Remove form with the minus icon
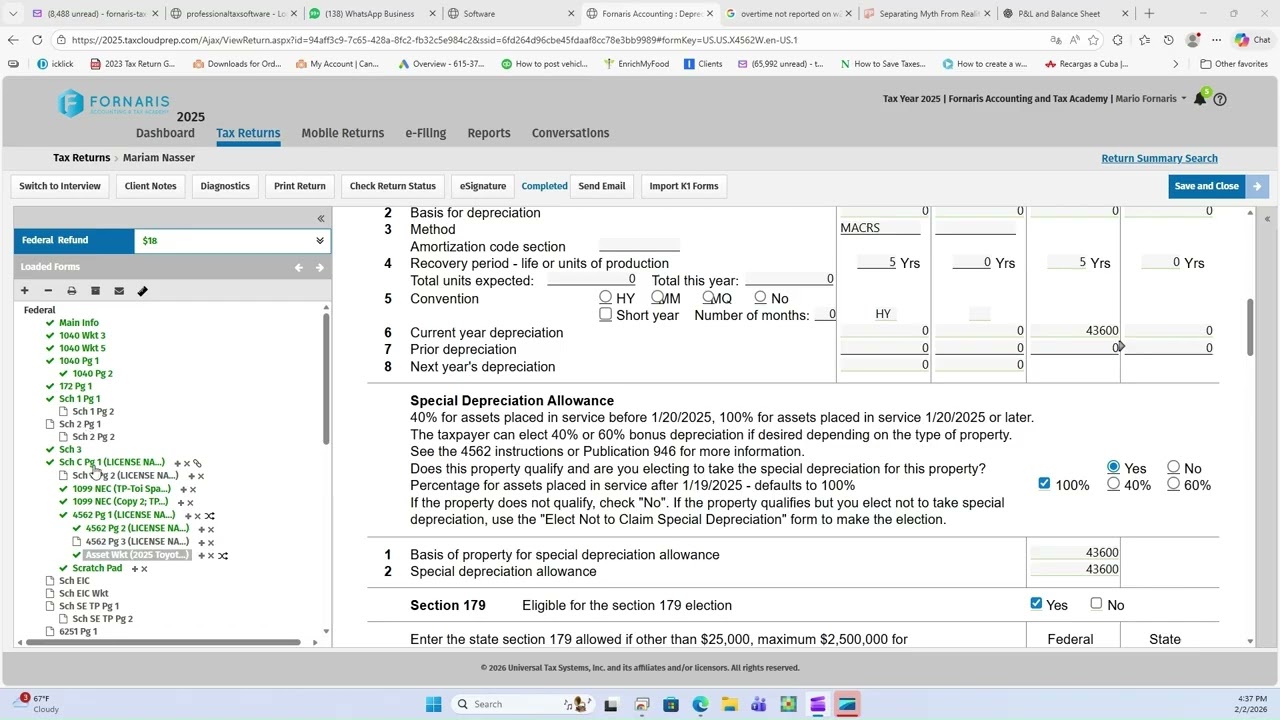The image size is (1280, 720). coord(48,291)
